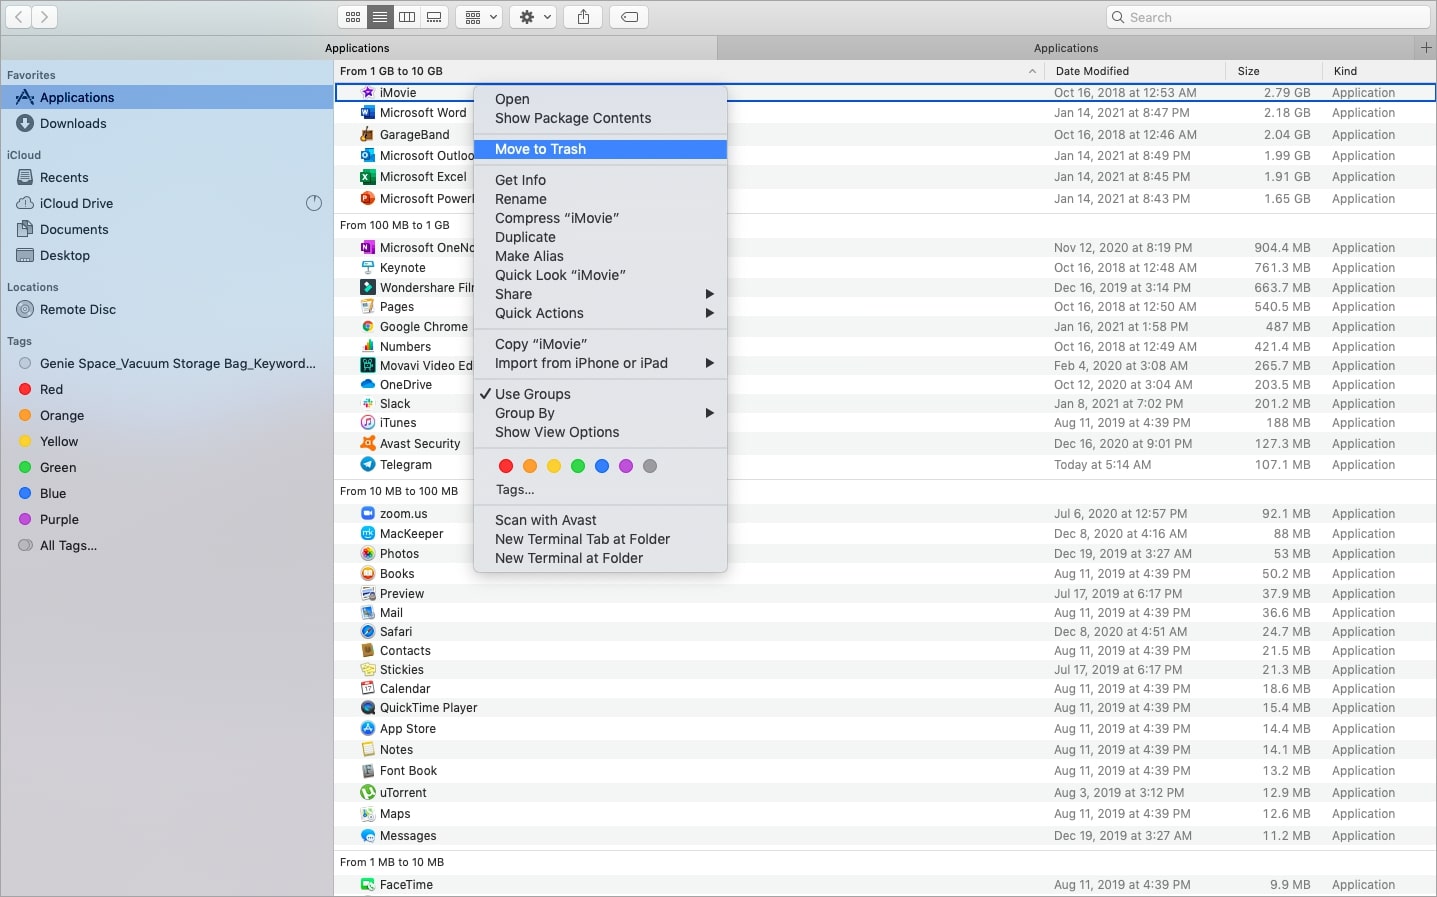Choose Get Info in the context menu
Image resolution: width=1437 pixels, height=897 pixels.
(x=600, y=180)
